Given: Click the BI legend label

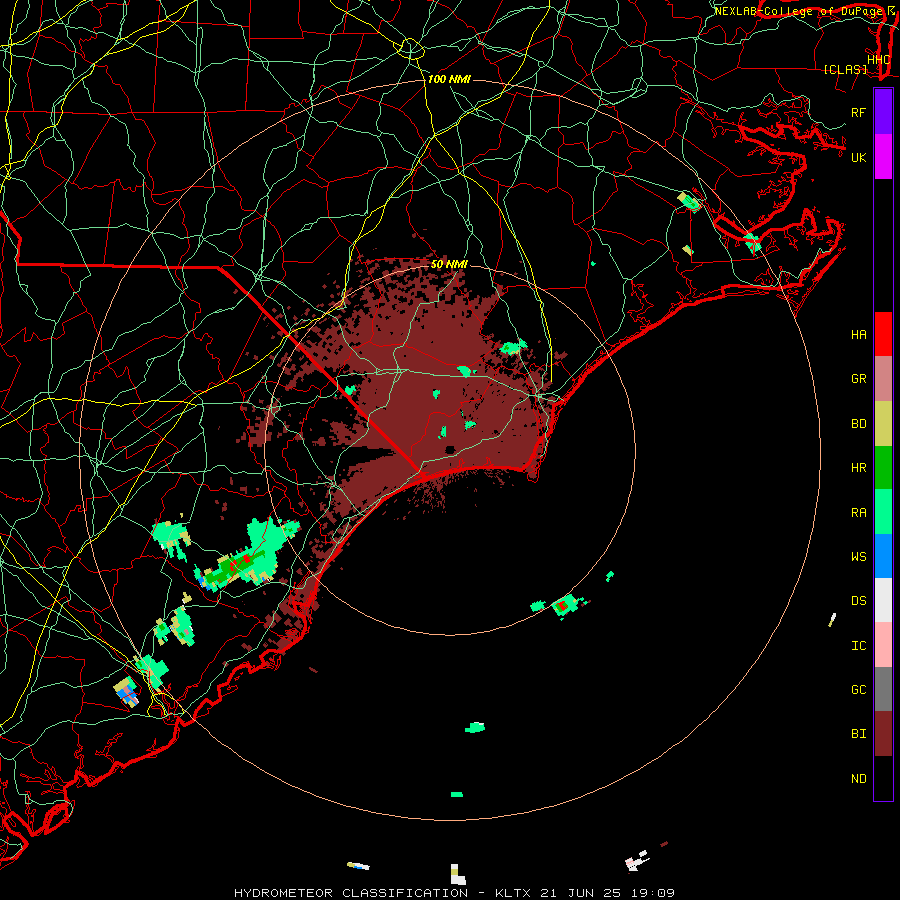Looking at the screenshot, I should (x=859, y=734).
